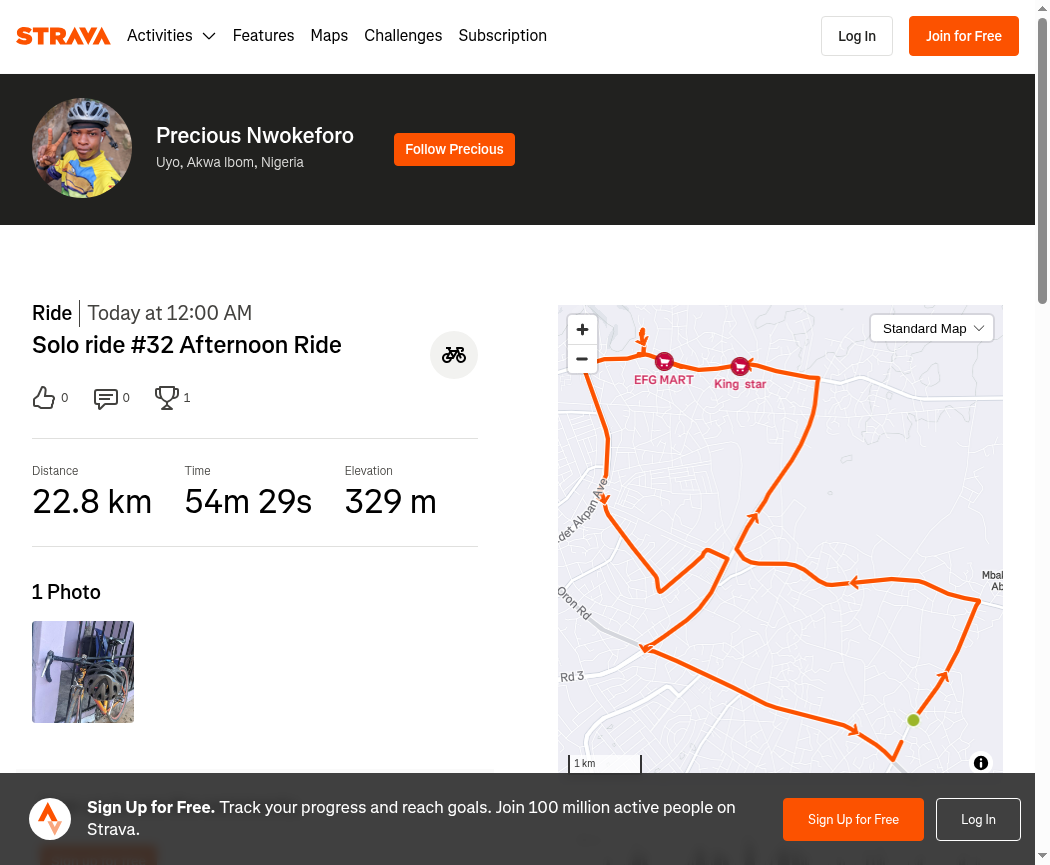Click the trophy achievements icon

click(x=166, y=398)
